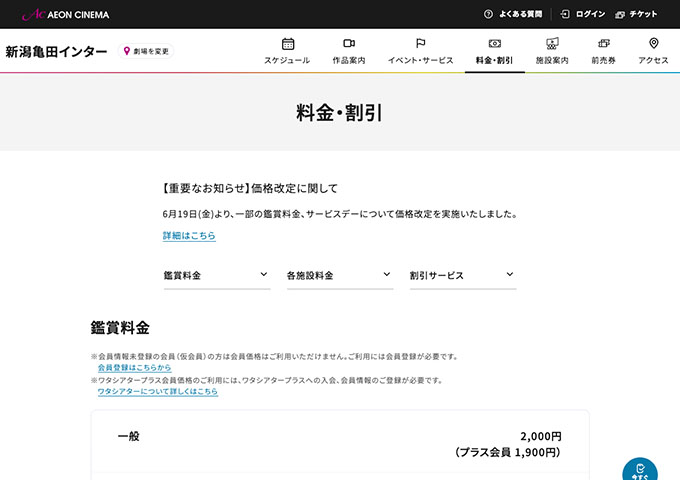Image resolution: width=680 pixels, height=480 pixels.
Task: Open 前売券 menu item
Action: 604,60
